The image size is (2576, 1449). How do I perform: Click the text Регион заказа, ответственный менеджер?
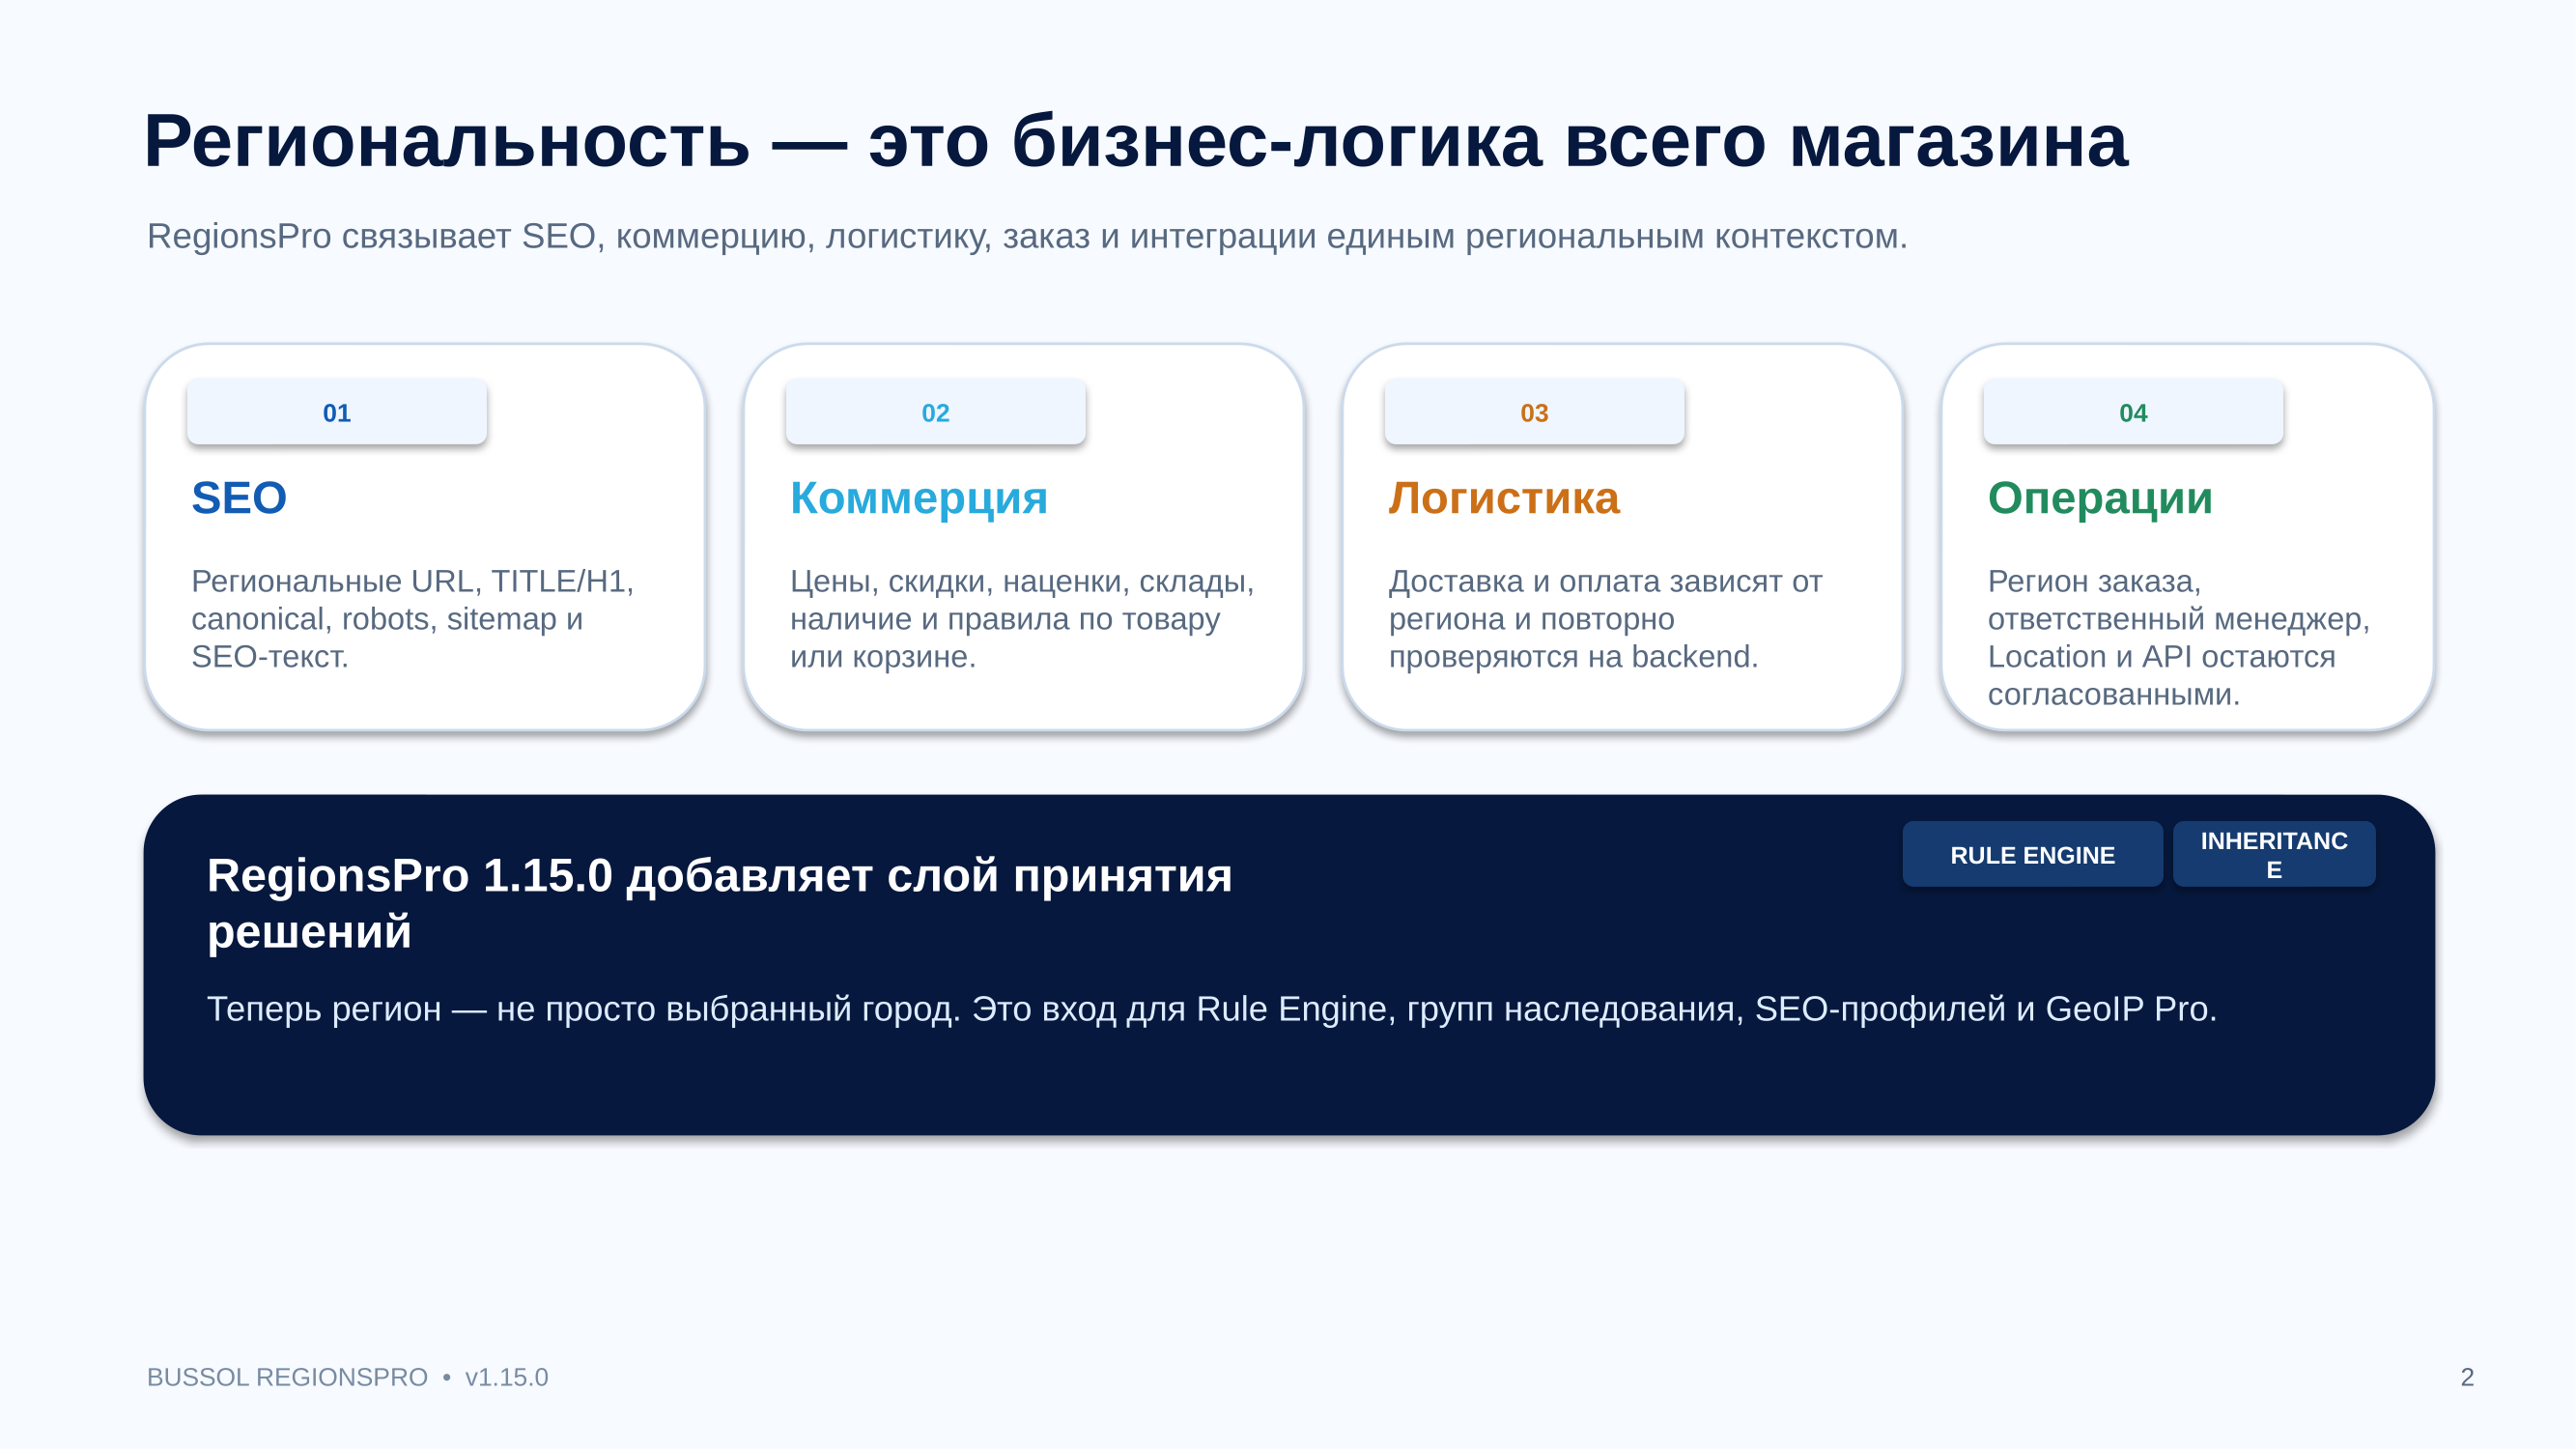coord(2179,638)
